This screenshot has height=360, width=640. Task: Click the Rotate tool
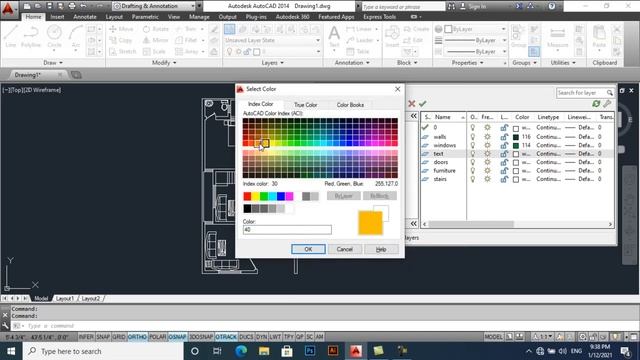(x=156, y=29)
